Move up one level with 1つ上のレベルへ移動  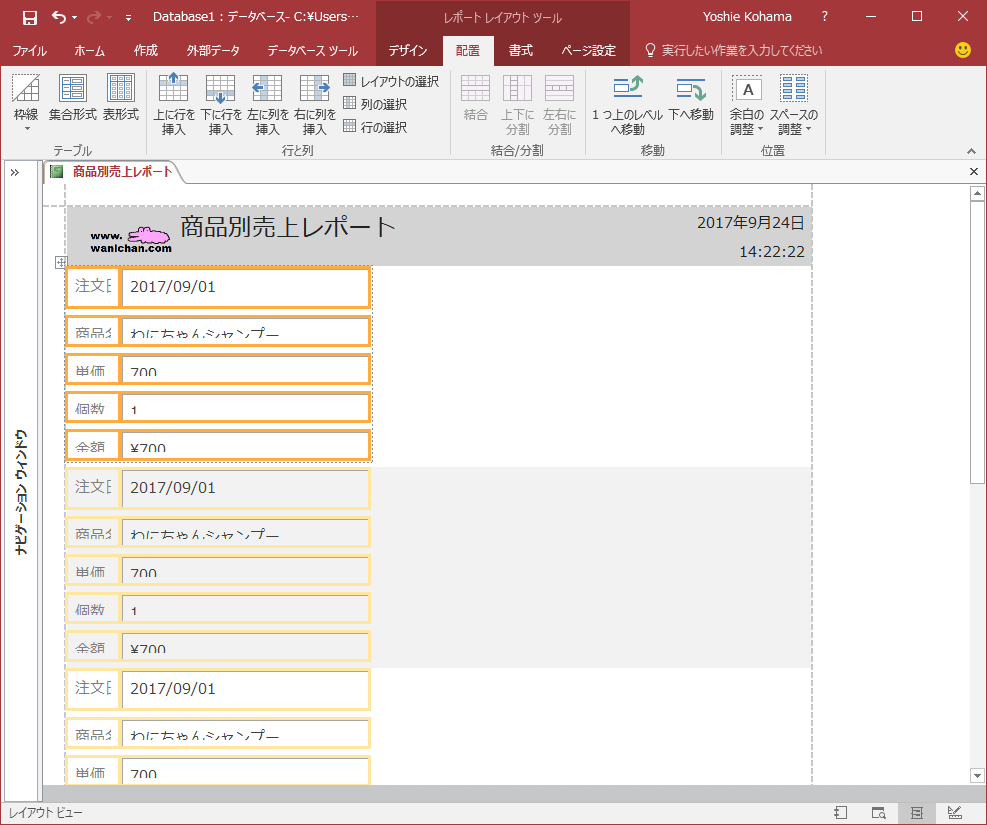(x=628, y=104)
